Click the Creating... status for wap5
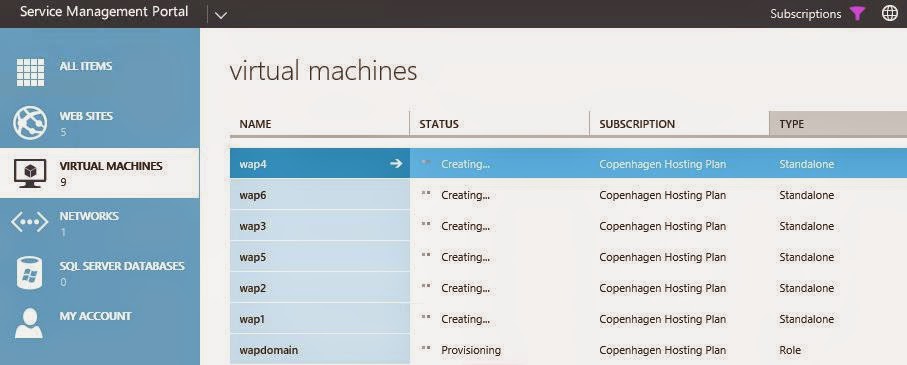This screenshot has height=365, width=907. click(465, 257)
